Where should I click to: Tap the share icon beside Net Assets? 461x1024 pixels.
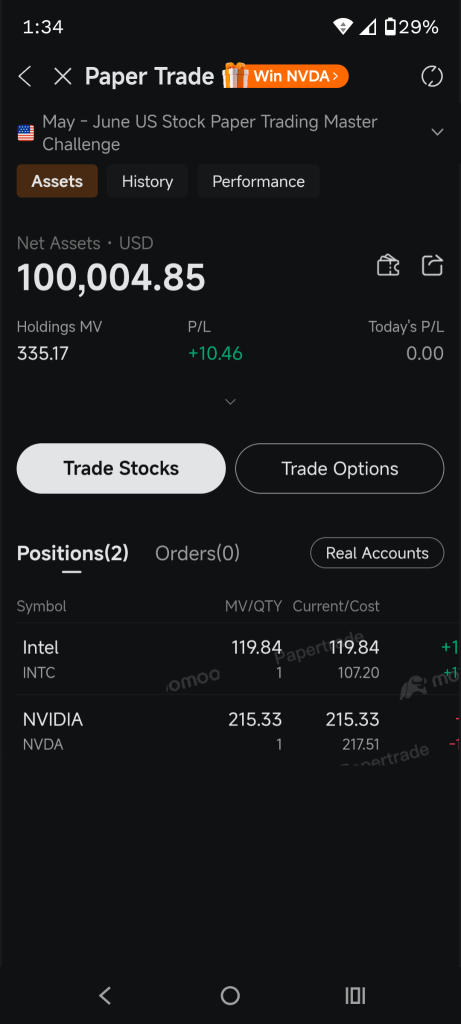(432, 266)
